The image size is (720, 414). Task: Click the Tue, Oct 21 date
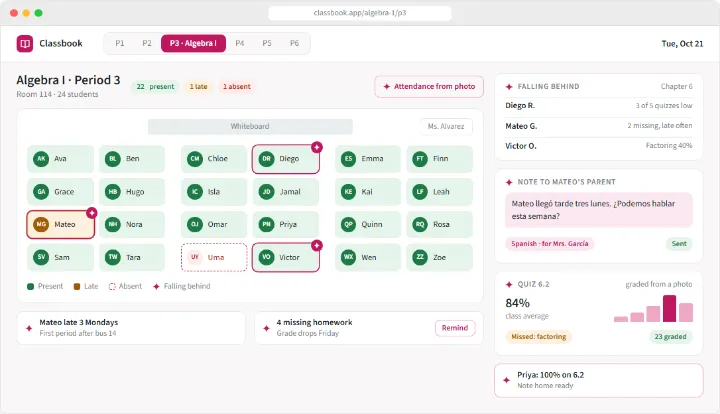tap(682, 44)
